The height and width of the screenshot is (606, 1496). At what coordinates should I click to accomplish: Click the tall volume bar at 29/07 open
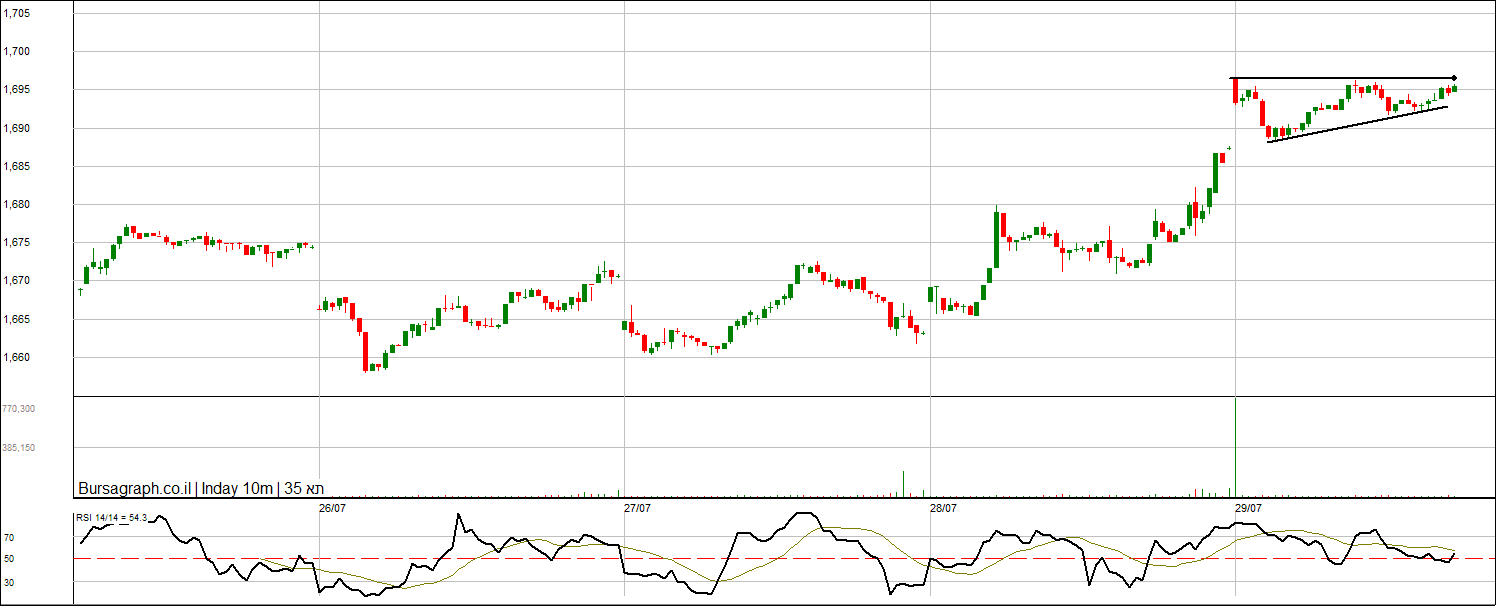pyautogui.click(x=1236, y=447)
